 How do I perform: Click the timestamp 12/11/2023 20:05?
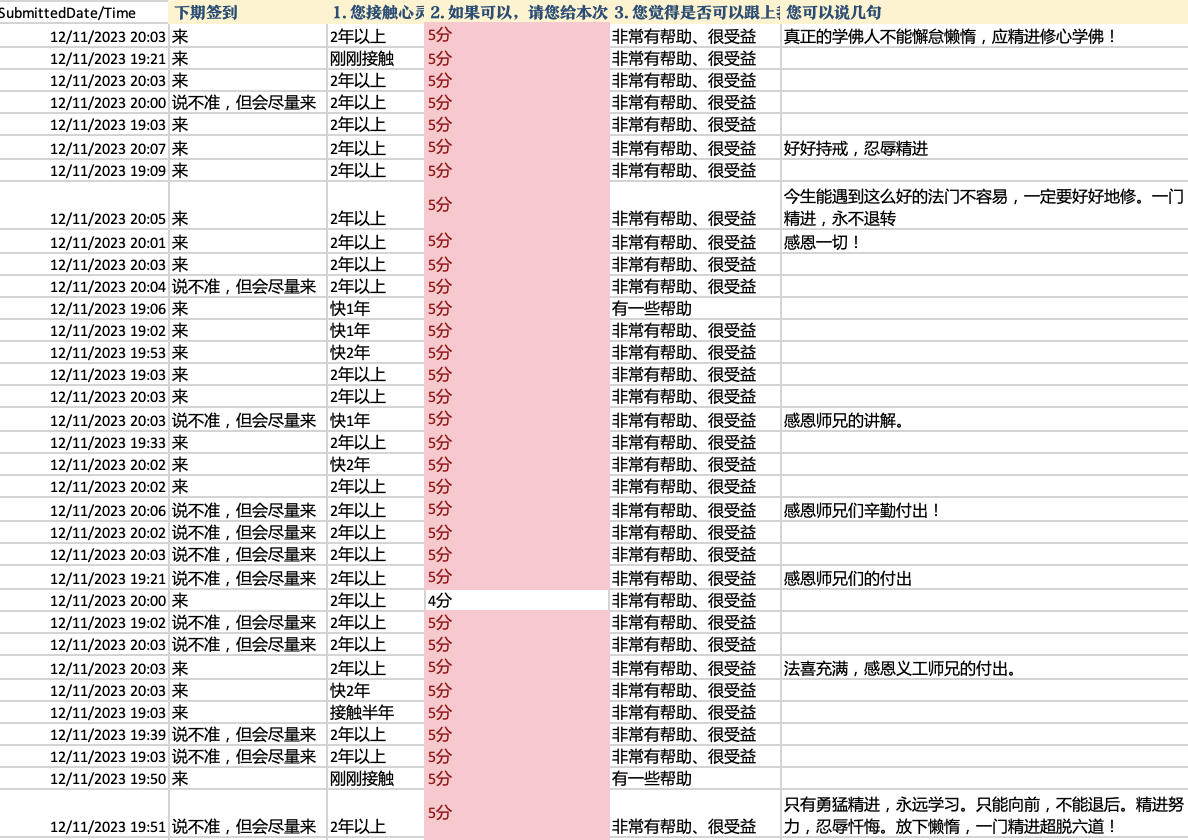click(108, 219)
